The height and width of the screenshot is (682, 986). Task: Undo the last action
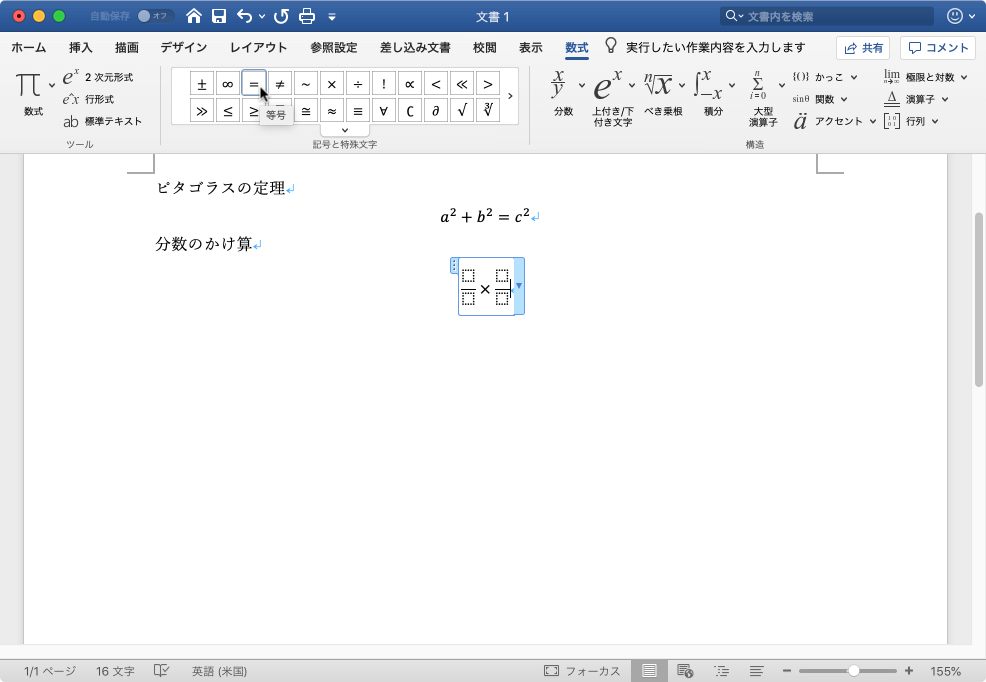pos(245,16)
